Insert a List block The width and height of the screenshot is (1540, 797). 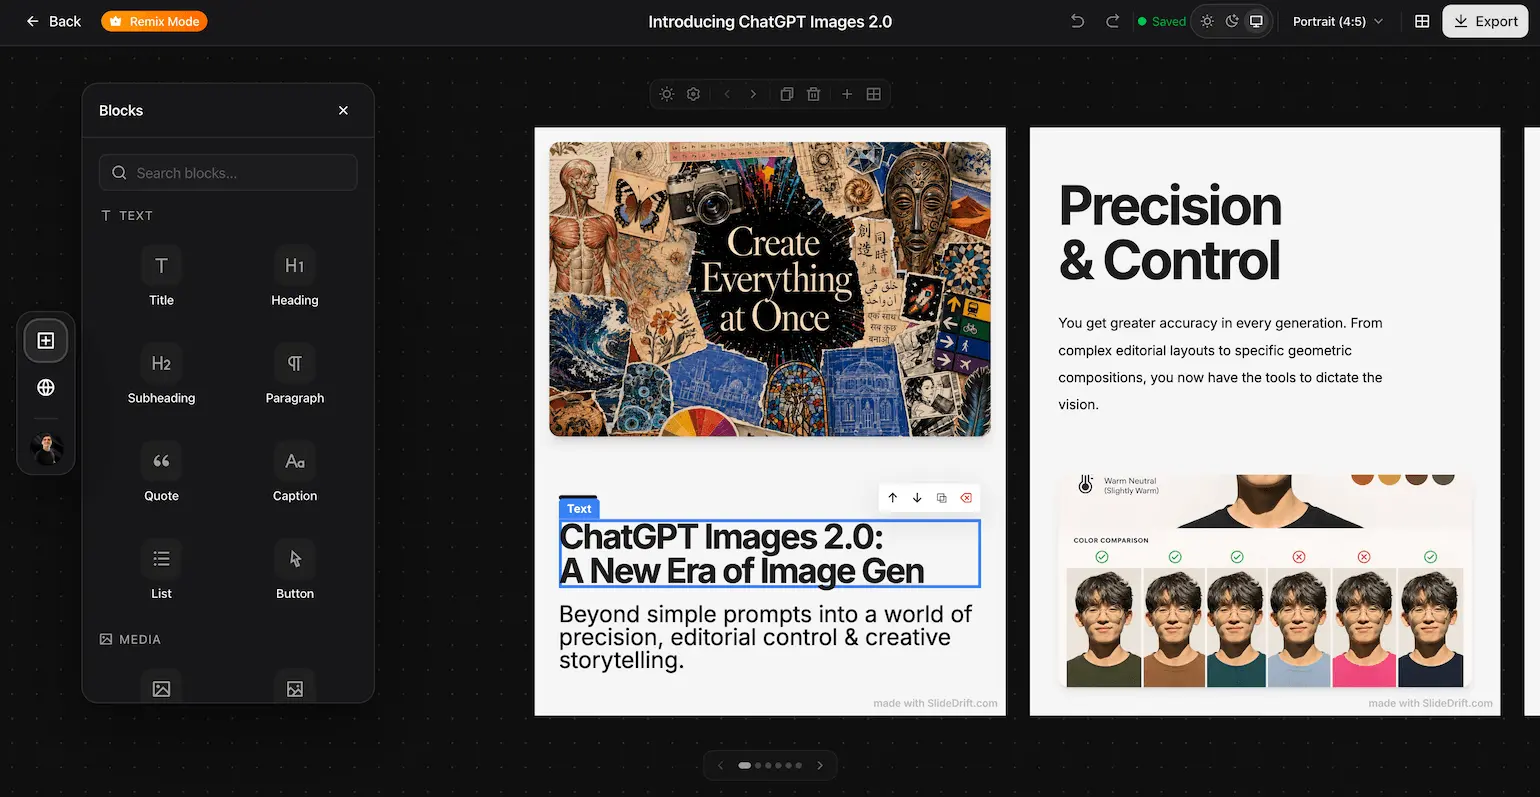tap(161, 571)
